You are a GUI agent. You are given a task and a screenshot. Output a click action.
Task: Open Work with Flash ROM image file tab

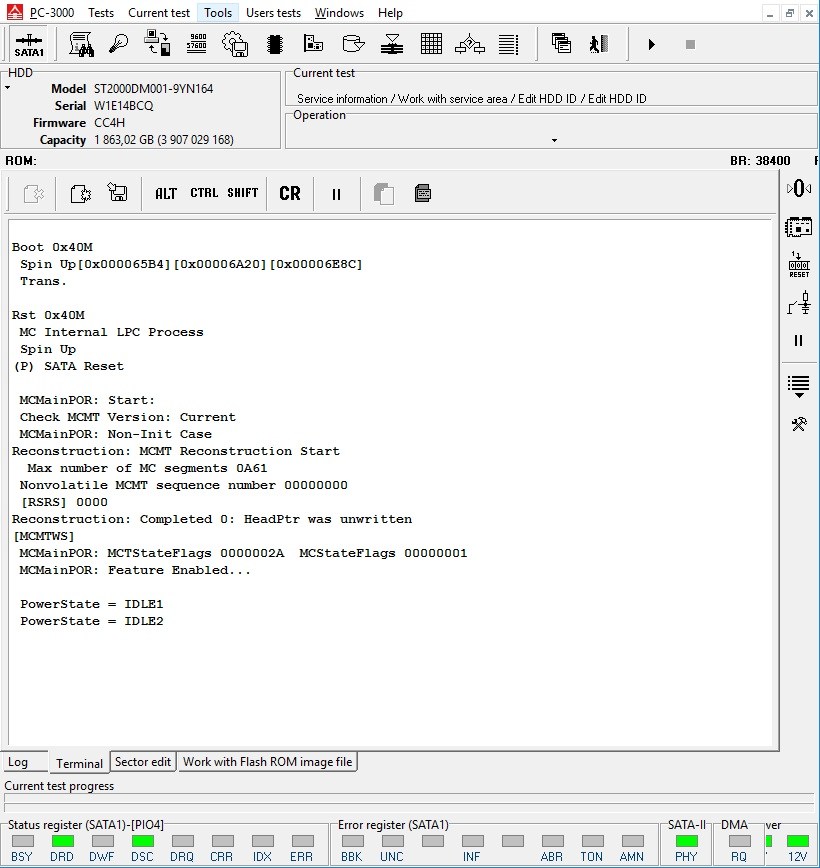coord(267,762)
